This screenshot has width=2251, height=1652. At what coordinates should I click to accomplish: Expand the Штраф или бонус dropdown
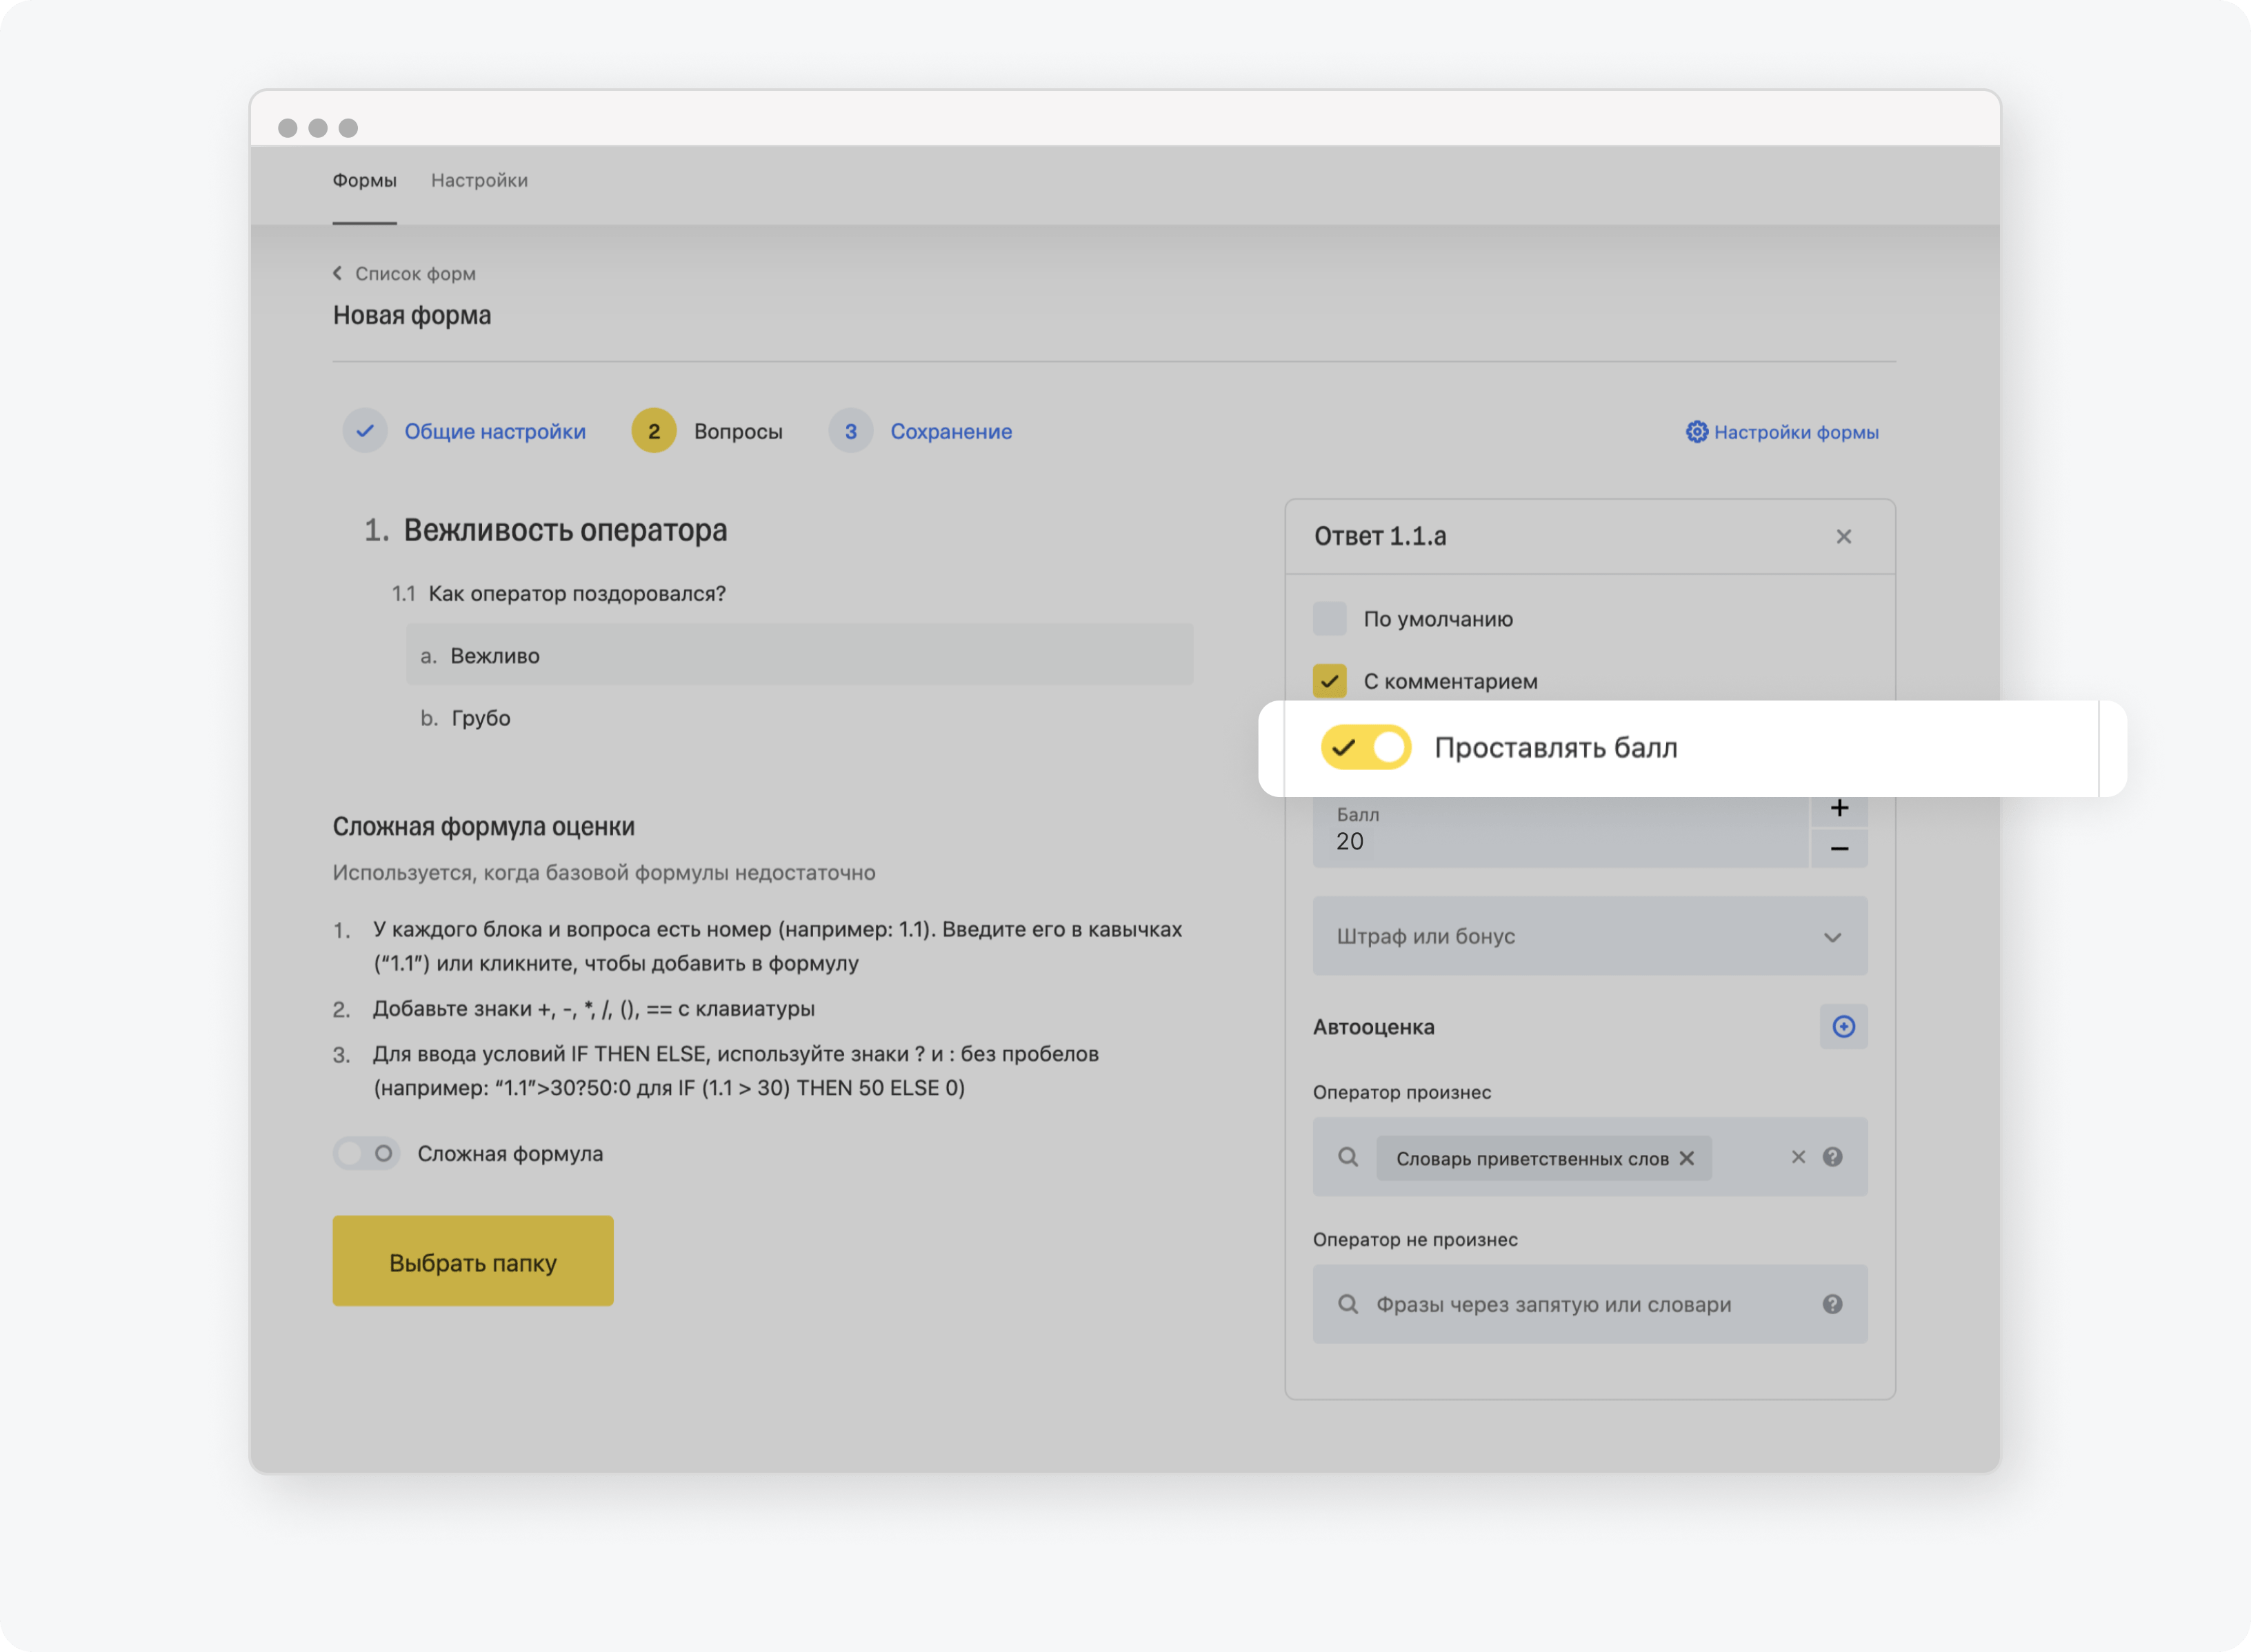pyautogui.click(x=1589, y=936)
